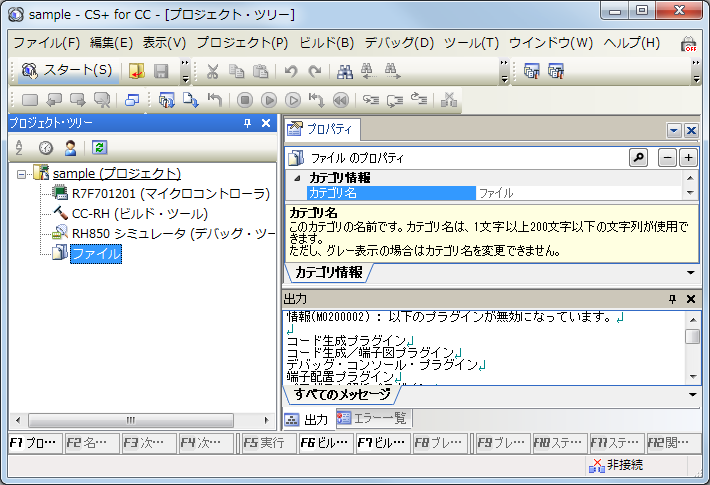Click the copy icon in toolbar

[236, 71]
